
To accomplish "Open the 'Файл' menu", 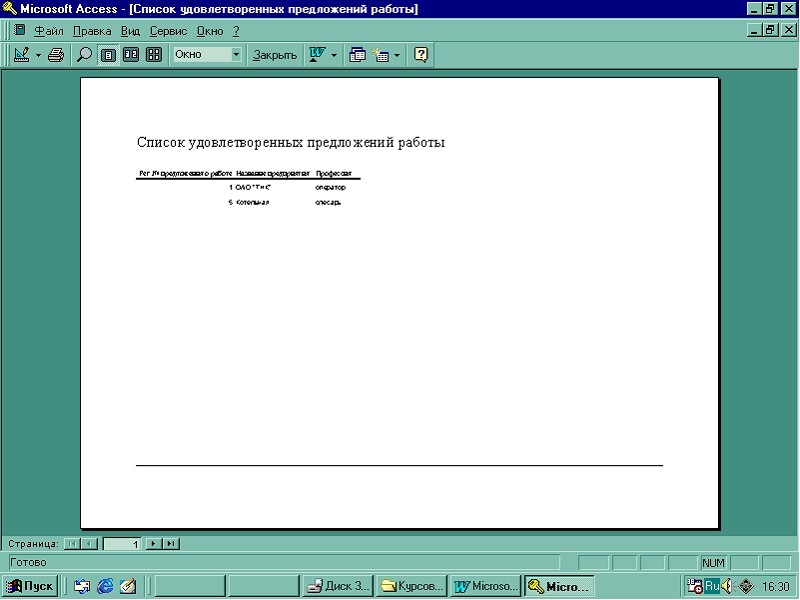I will pyautogui.click(x=48, y=31).
